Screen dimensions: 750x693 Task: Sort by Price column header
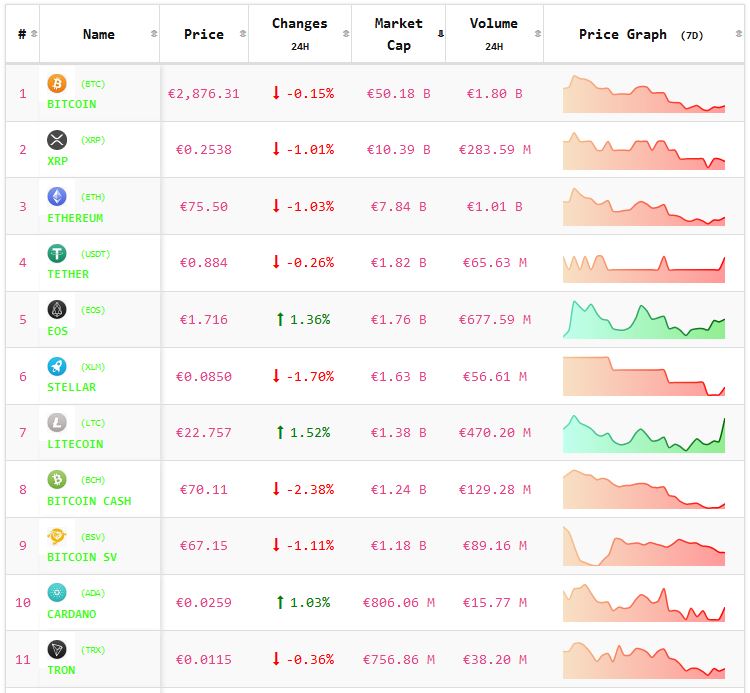pos(204,34)
